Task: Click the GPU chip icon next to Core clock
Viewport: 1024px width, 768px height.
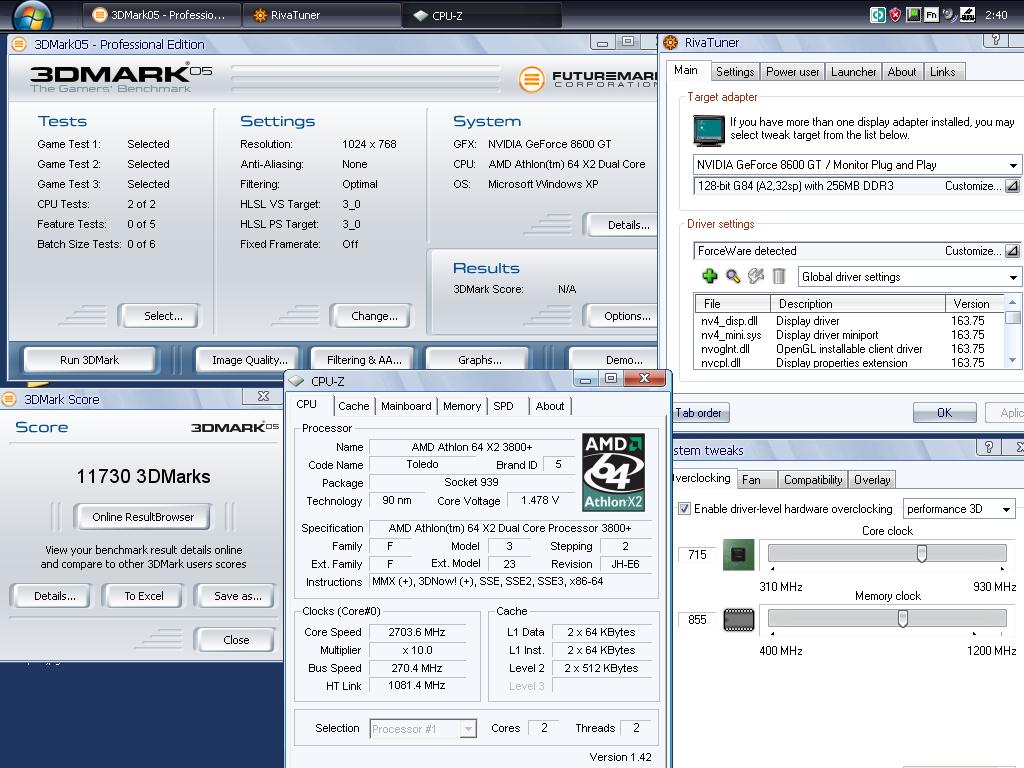Action: click(x=739, y=554)
